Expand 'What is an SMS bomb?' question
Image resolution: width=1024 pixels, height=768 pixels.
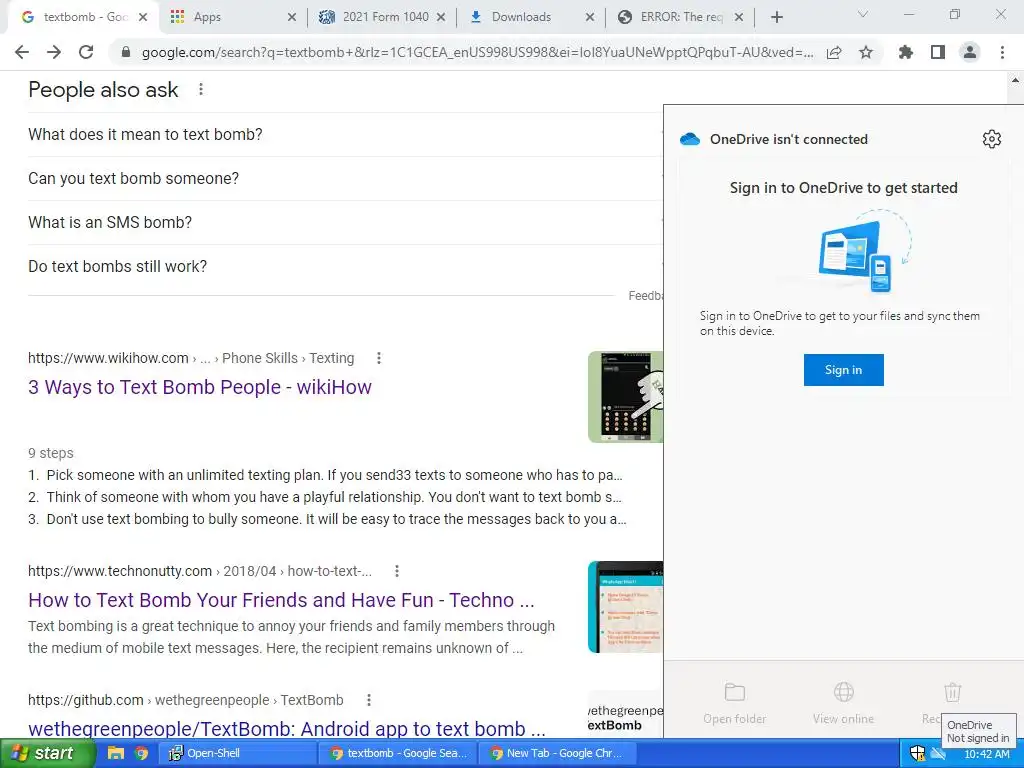(345, 223)
